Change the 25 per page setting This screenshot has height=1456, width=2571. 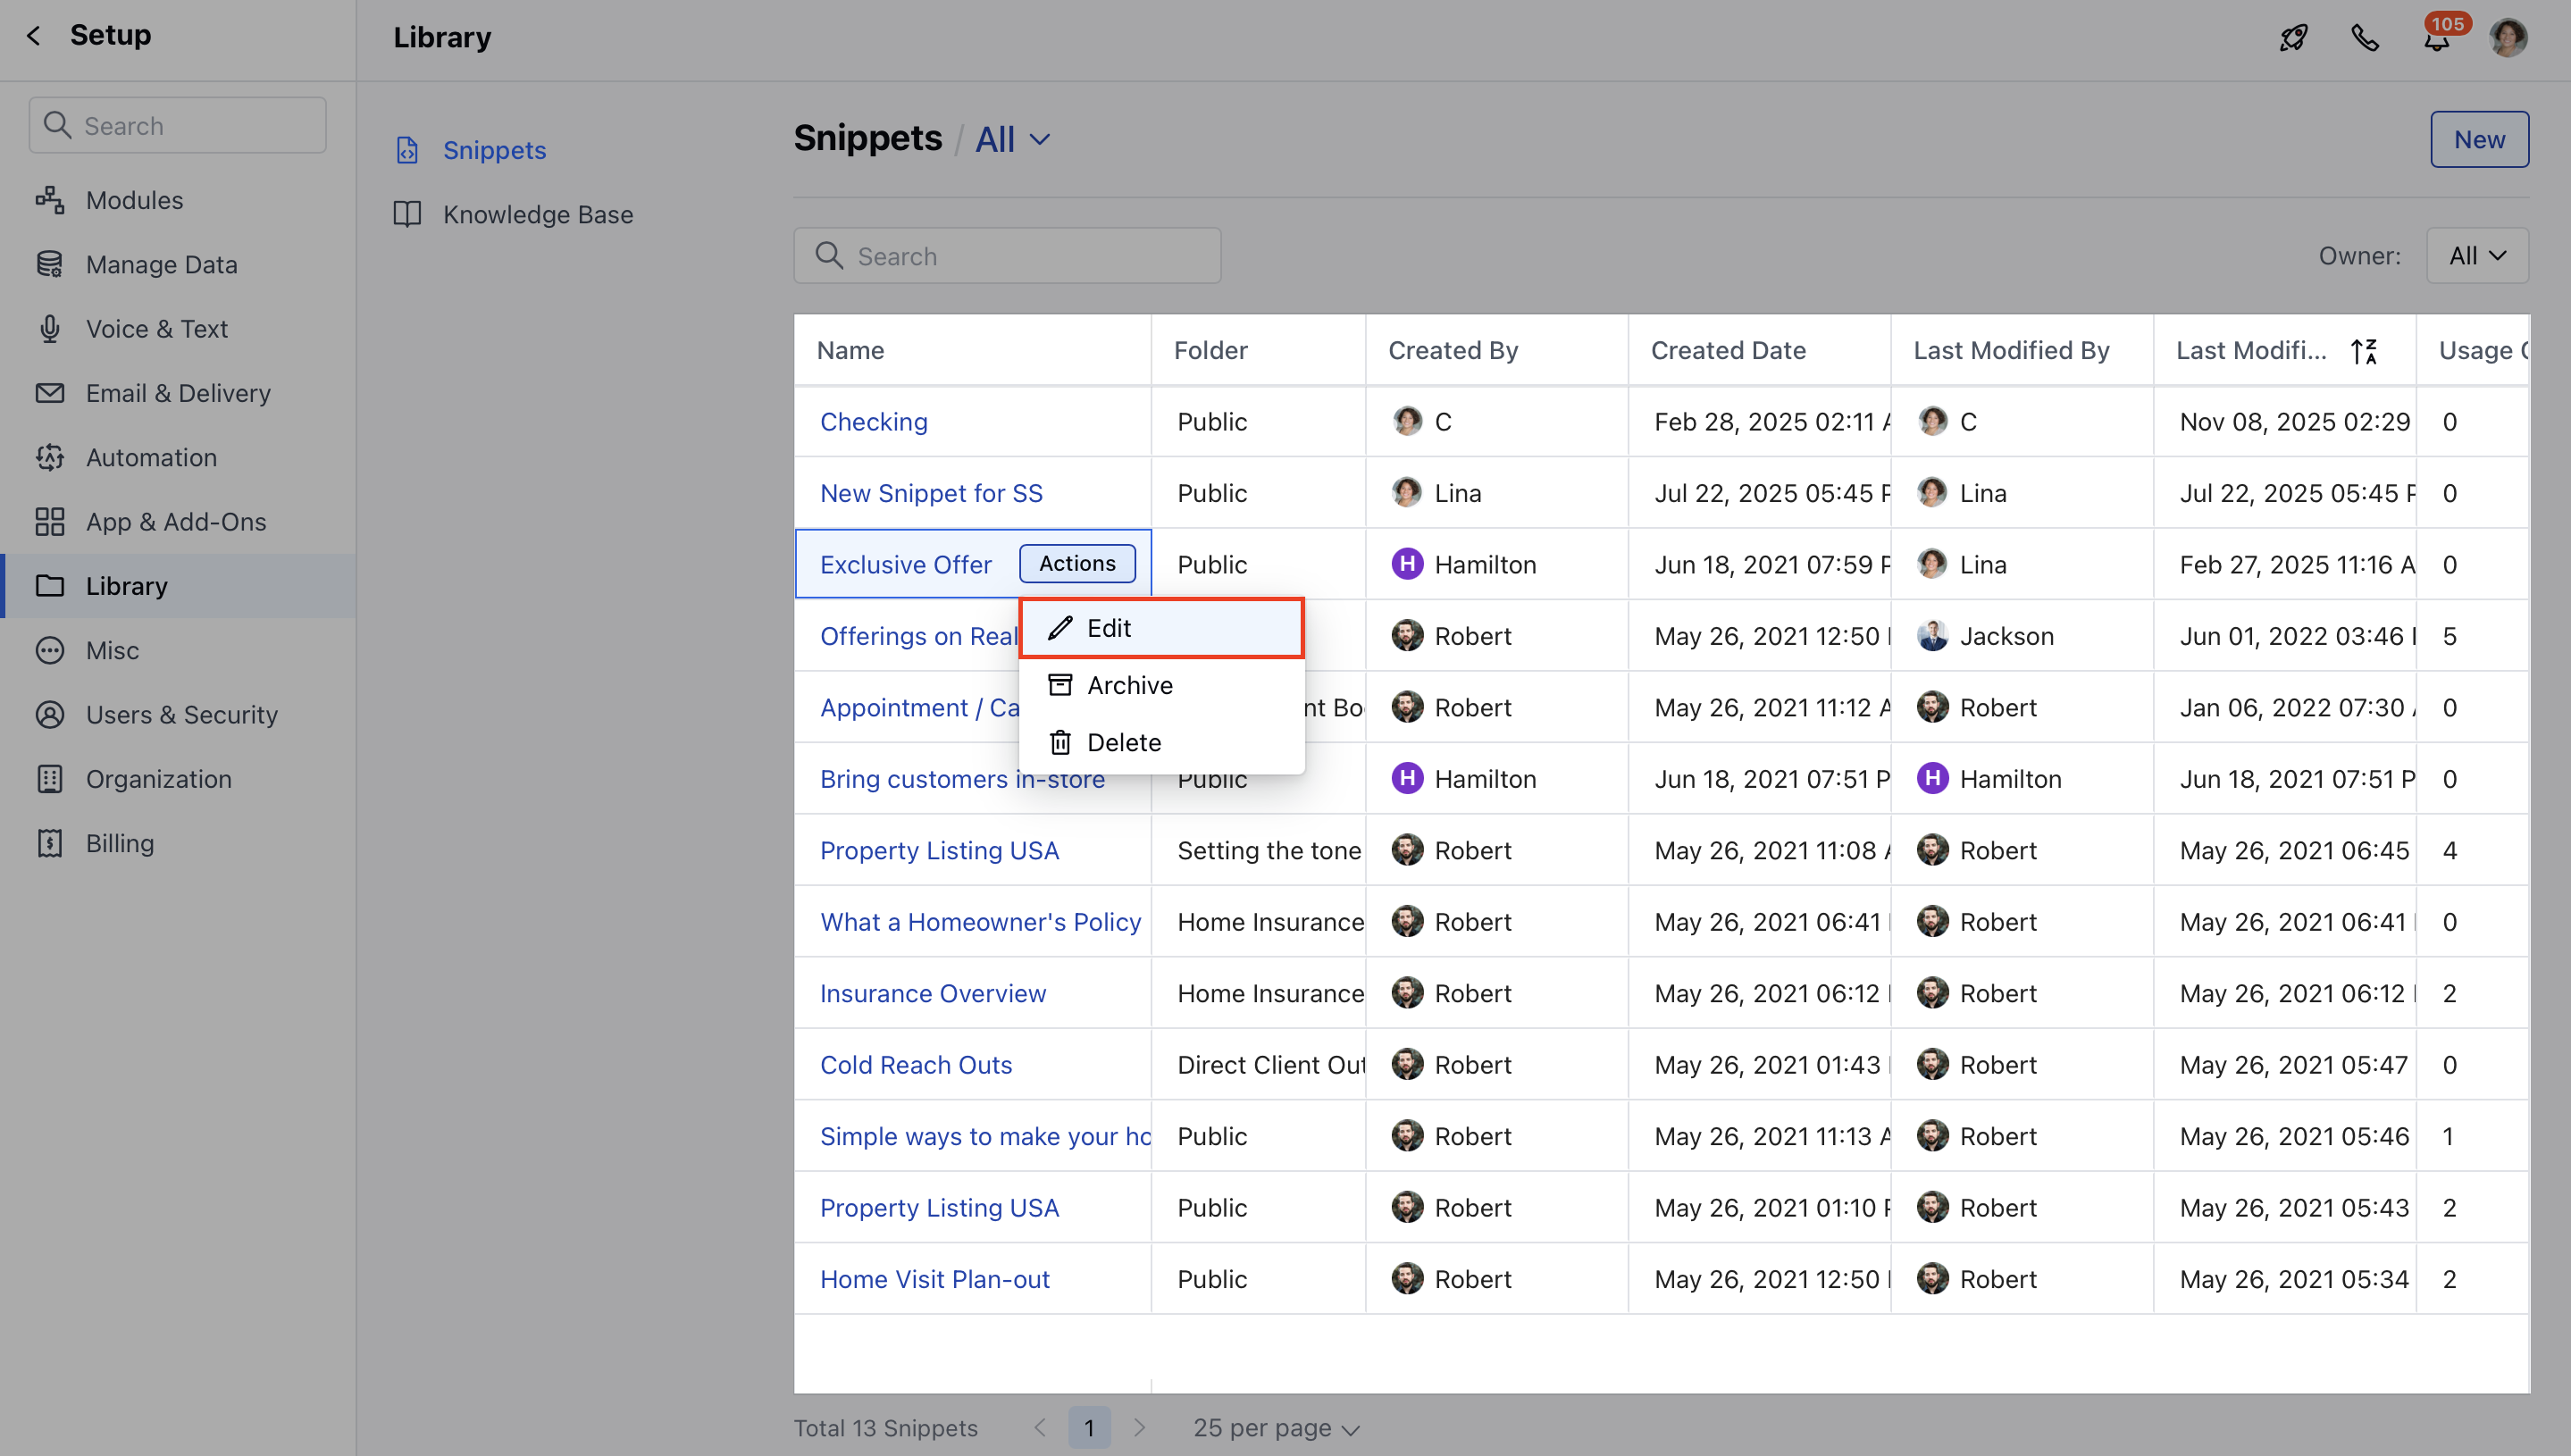[1275, 1428]
